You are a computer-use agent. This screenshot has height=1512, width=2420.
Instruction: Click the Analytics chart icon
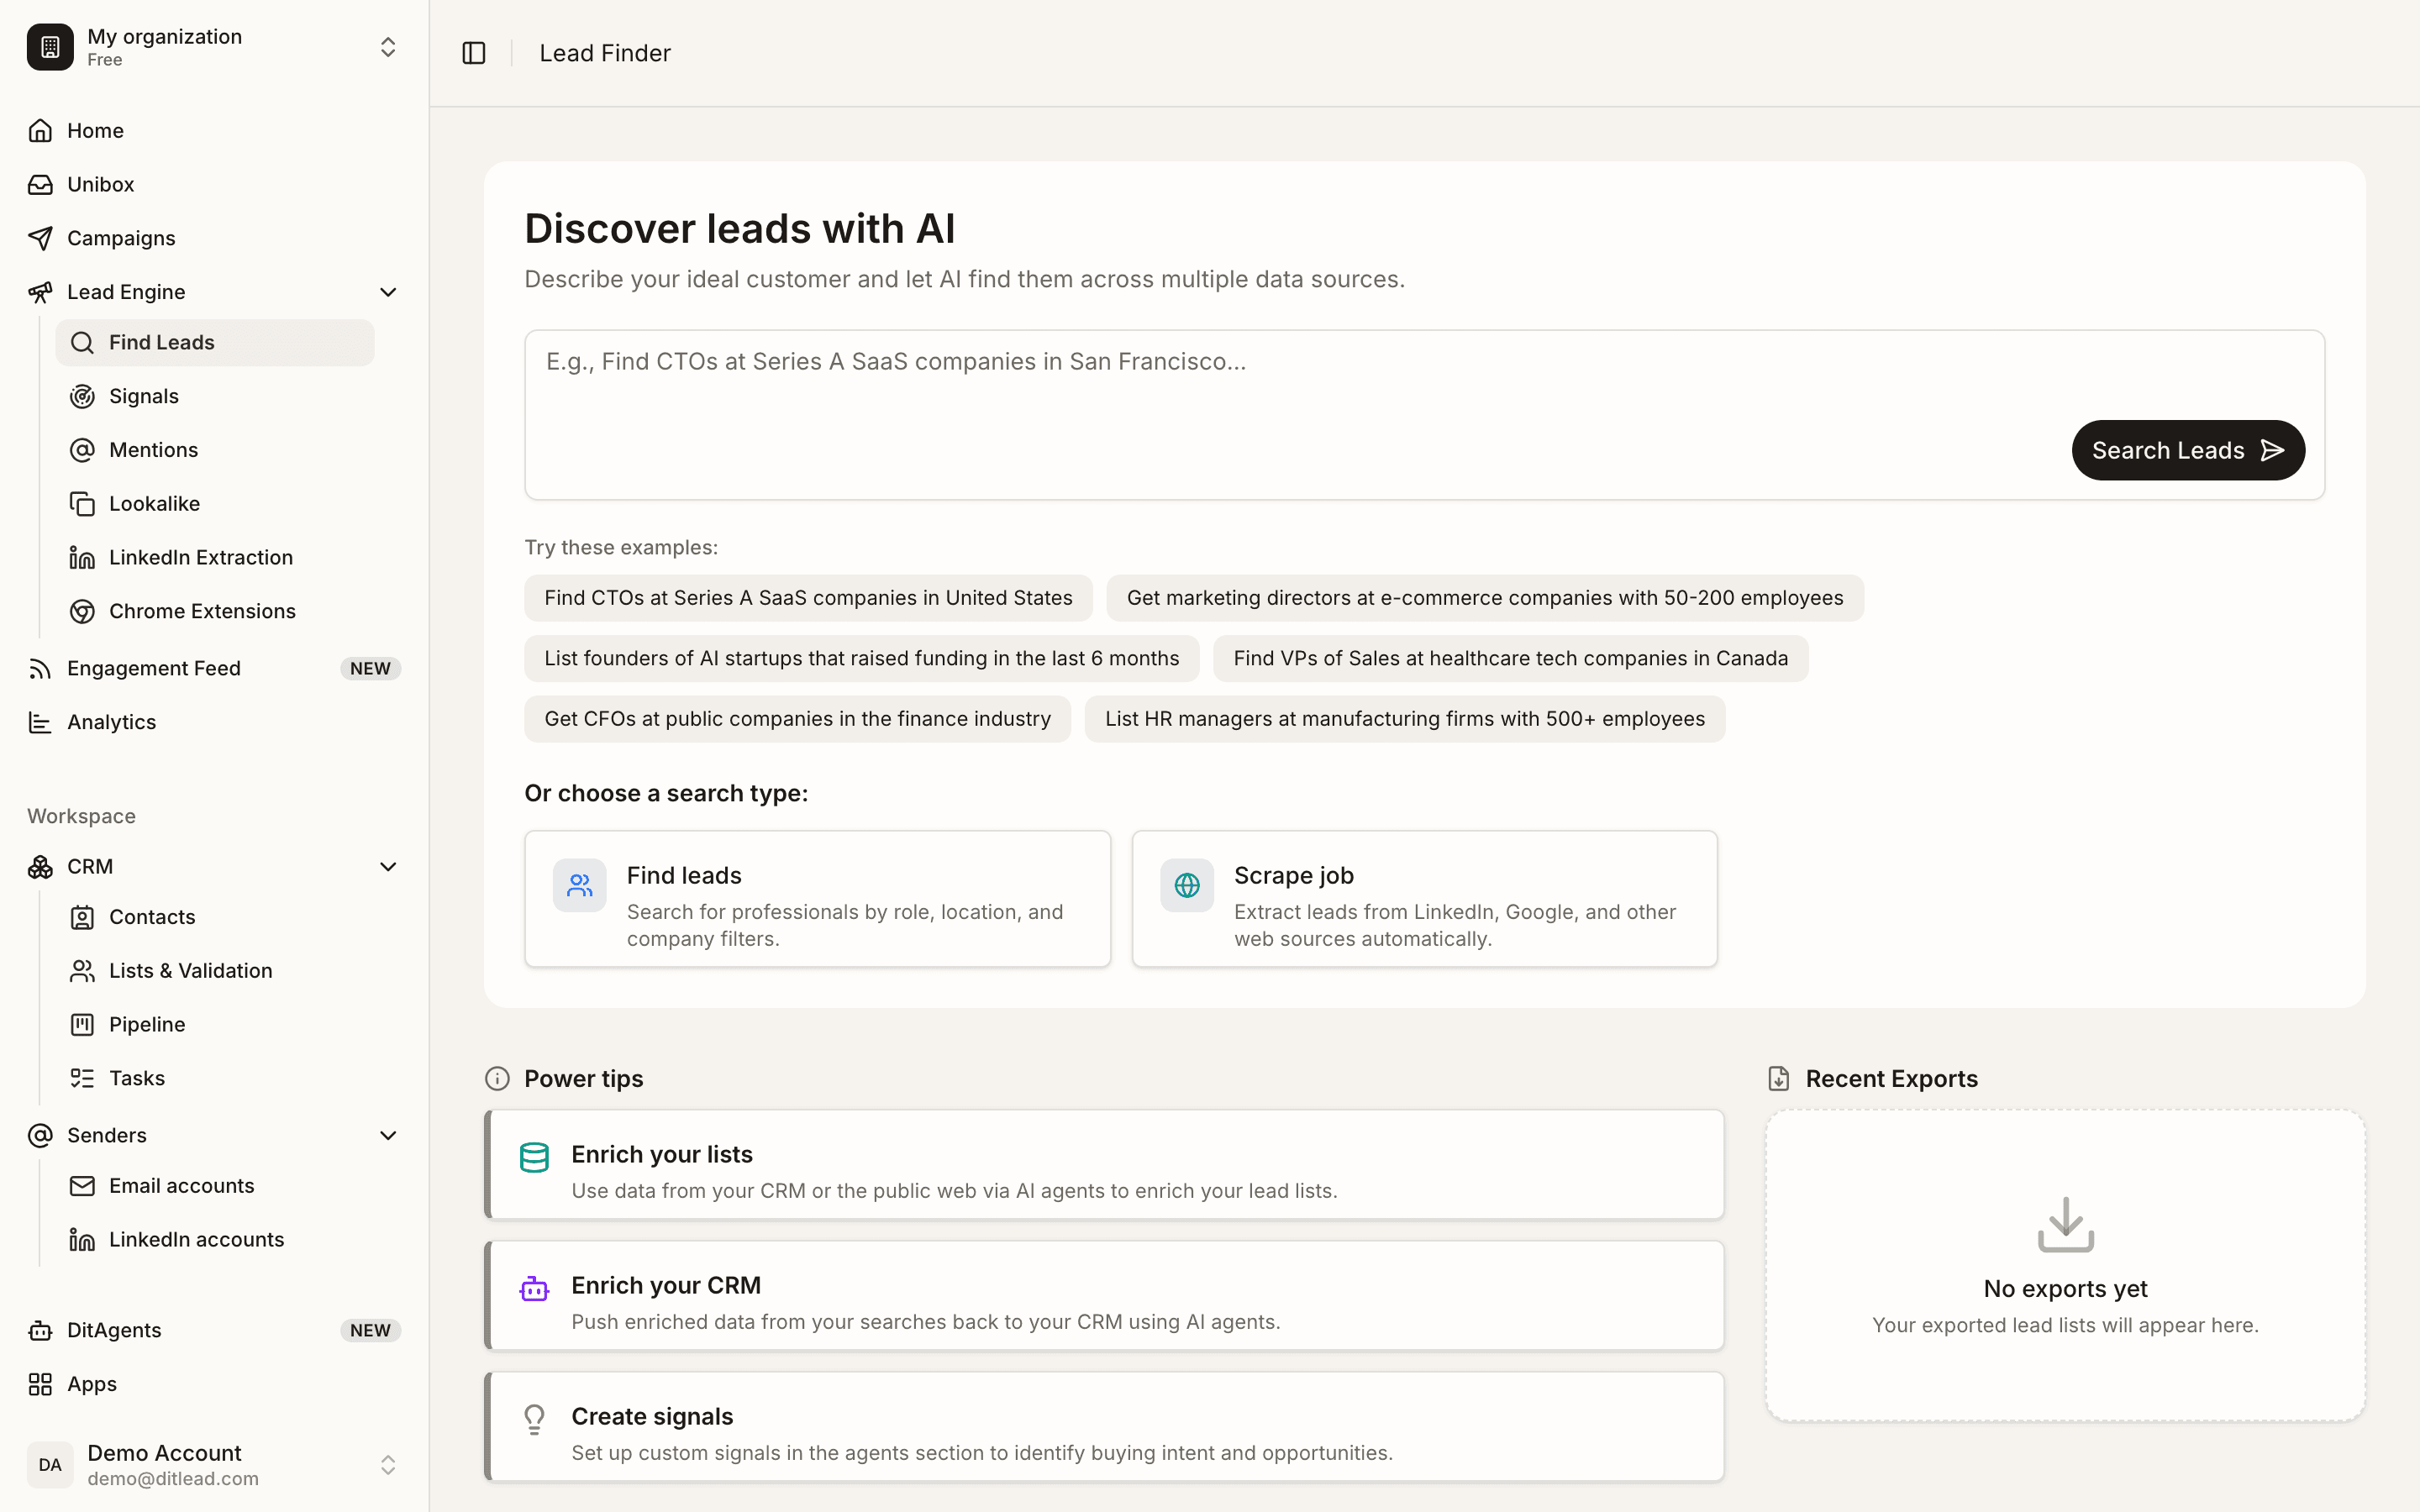point(40,723)
